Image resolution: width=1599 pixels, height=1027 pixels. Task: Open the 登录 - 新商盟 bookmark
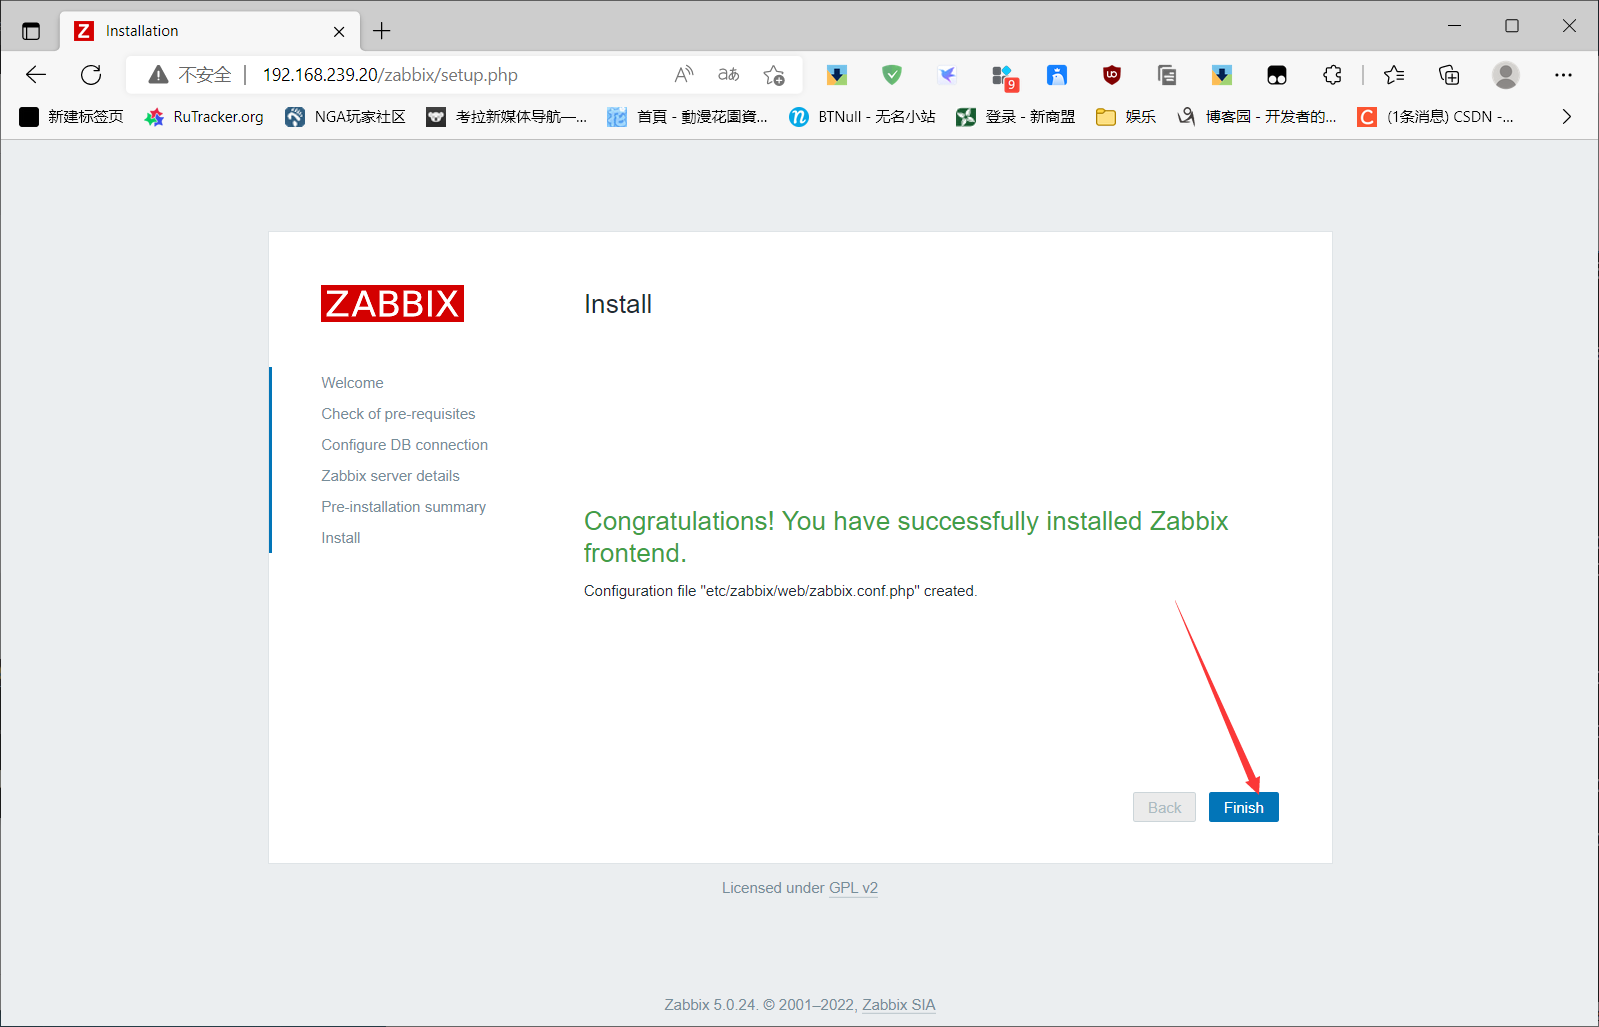[1016, 117]
